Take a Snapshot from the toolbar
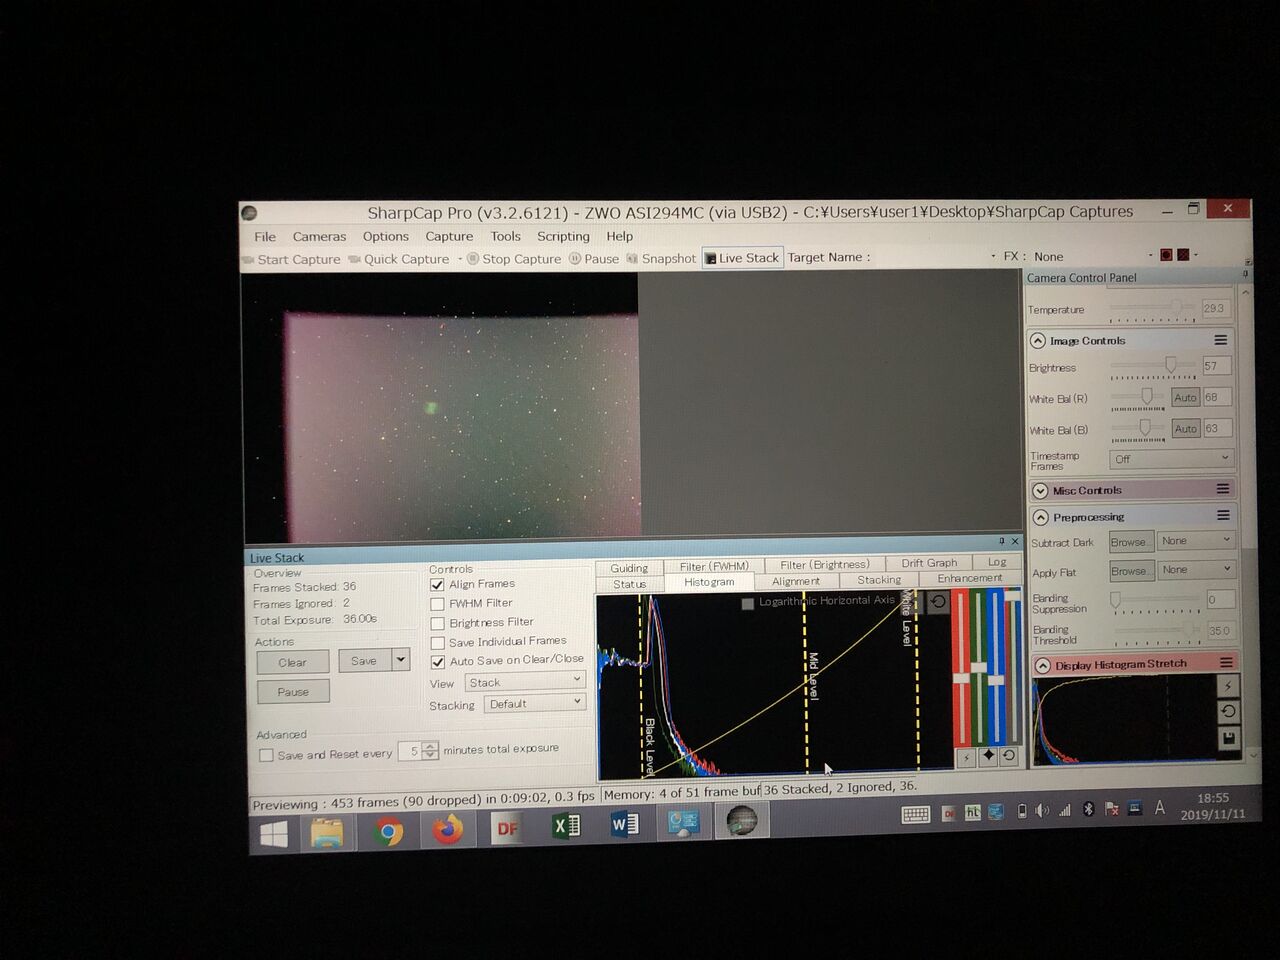Image resolution: width=1280 pixels, height=960 pixels. pos(661,258)
